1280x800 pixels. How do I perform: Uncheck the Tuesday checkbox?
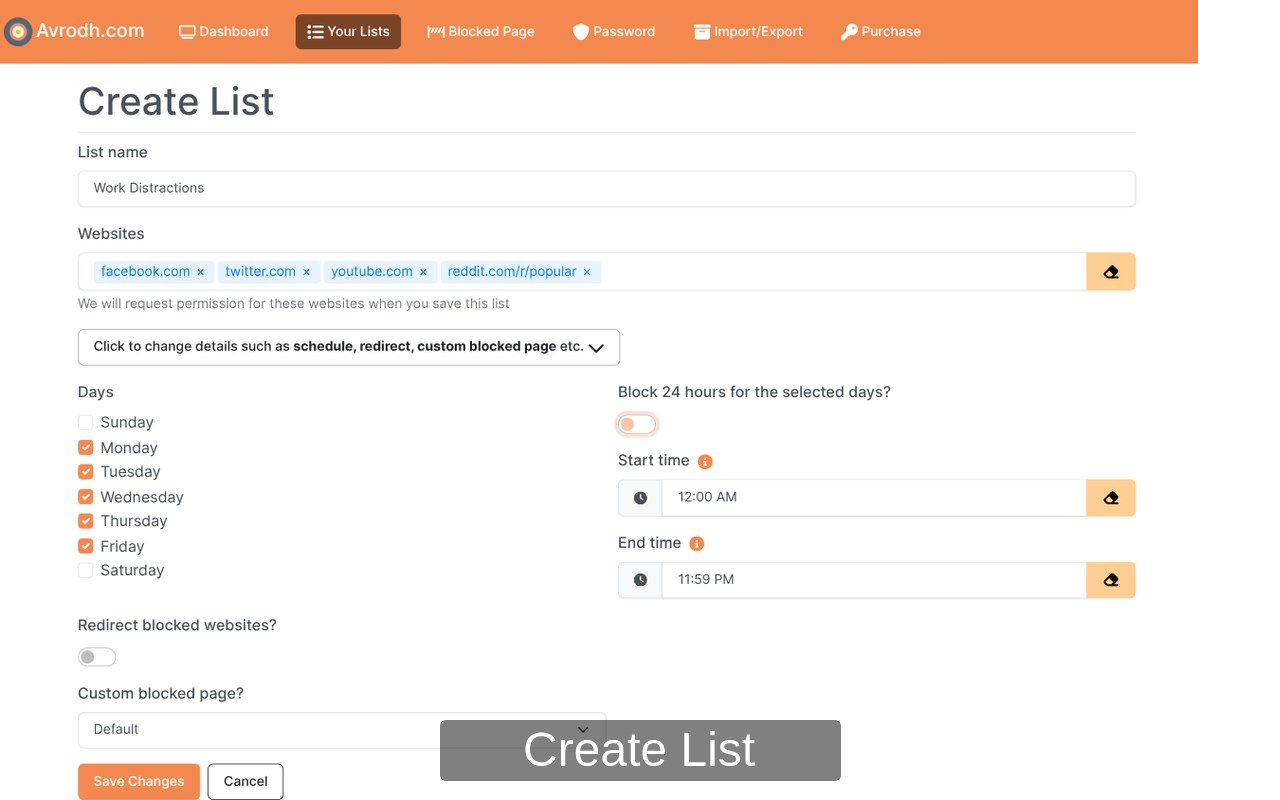[x=86, y=471]
